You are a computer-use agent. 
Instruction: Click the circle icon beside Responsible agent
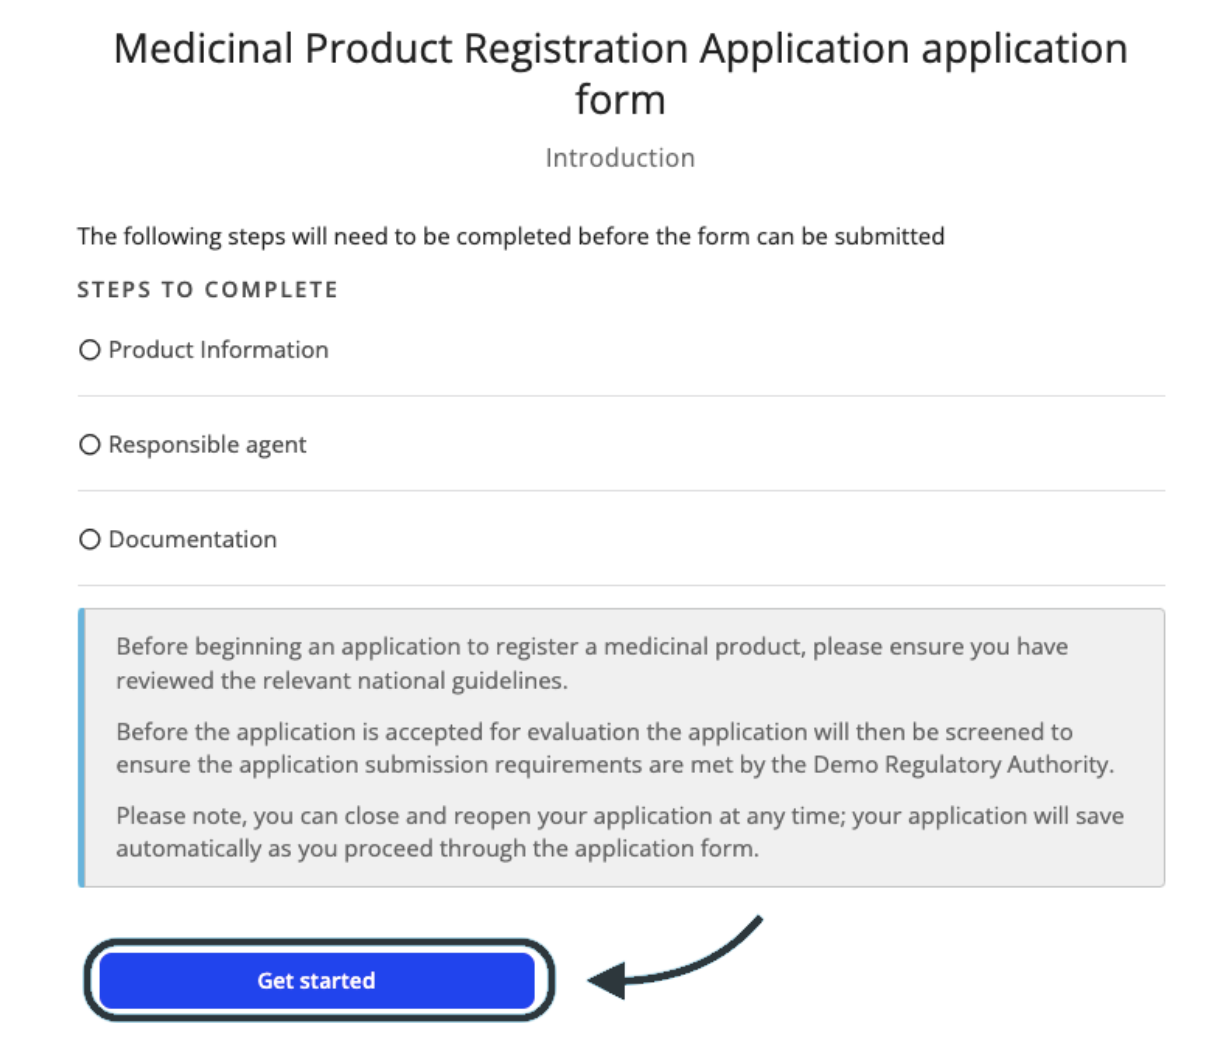tap(90, 445)
